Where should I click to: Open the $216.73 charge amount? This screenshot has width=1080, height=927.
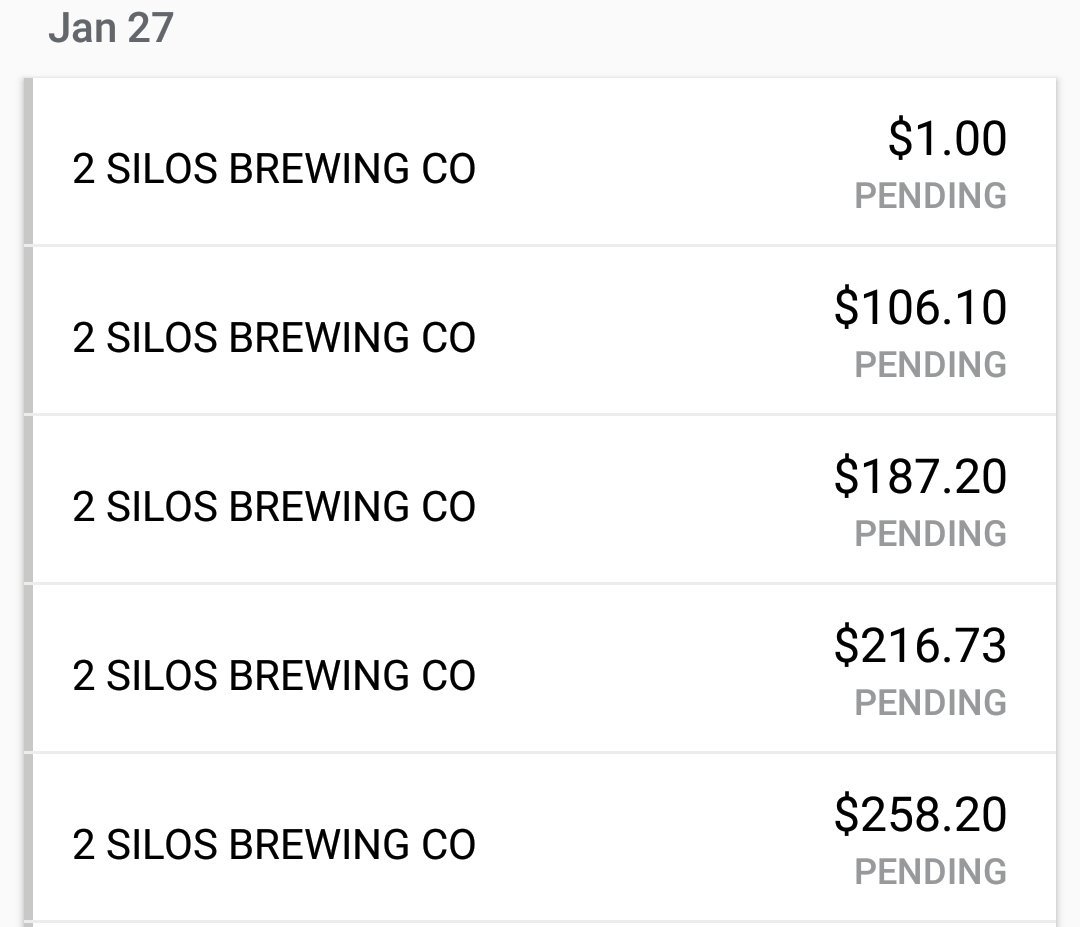coord(920,645)
